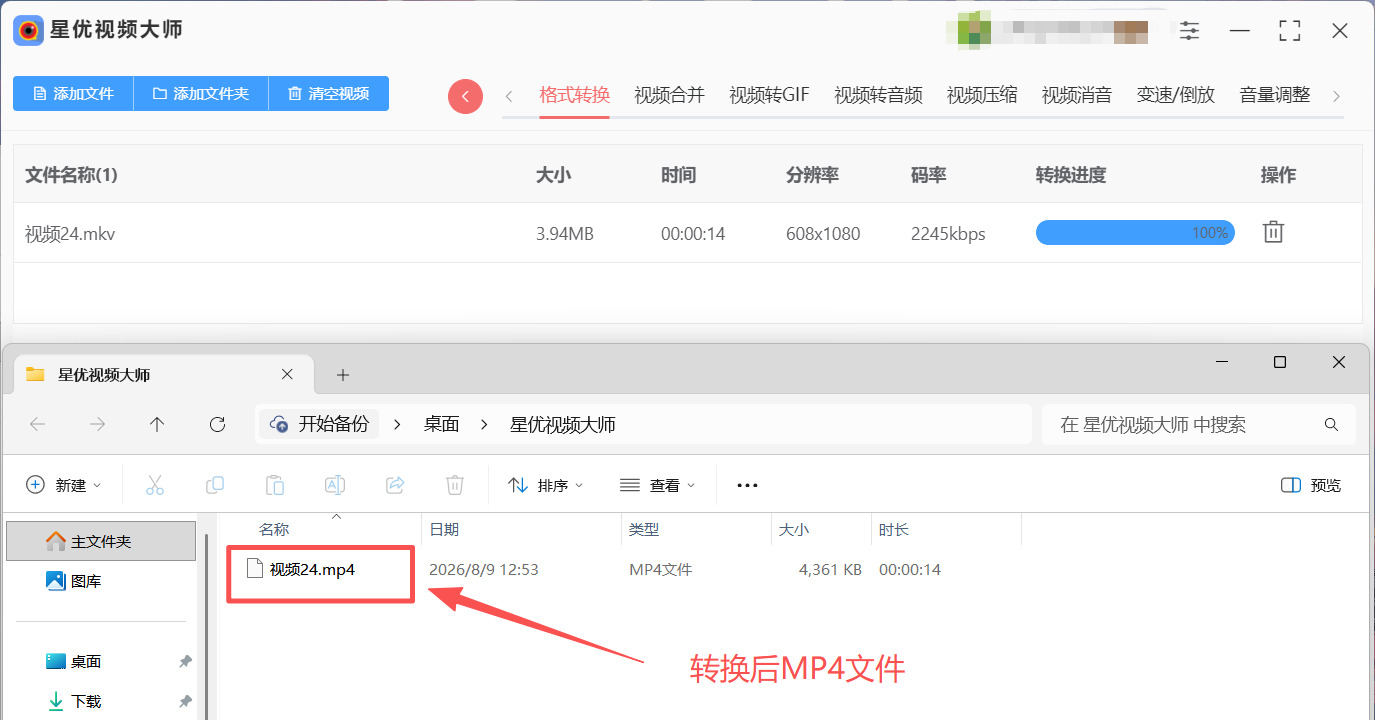Viewport: 1375px width, 720px height.
Task: Expand chevron between 开始备份 and 桌面
Action: coord(397,424)
